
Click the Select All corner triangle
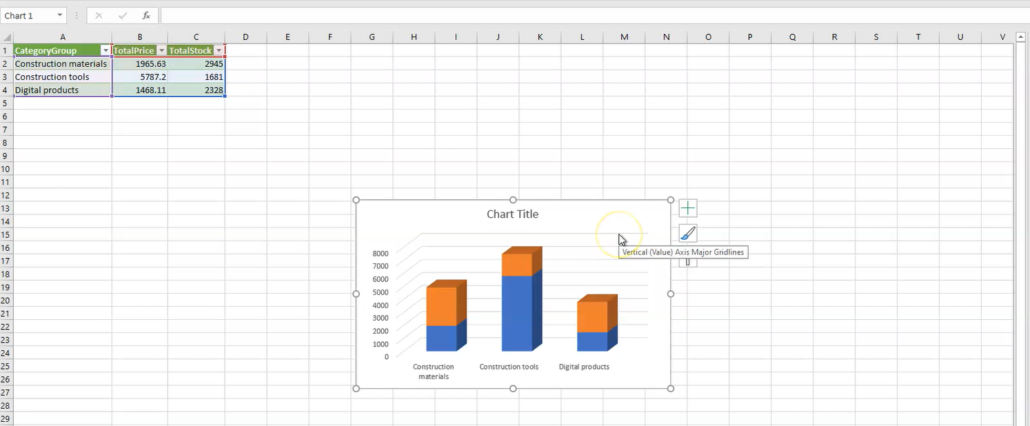pyautogui.click(x=6, y=37)
